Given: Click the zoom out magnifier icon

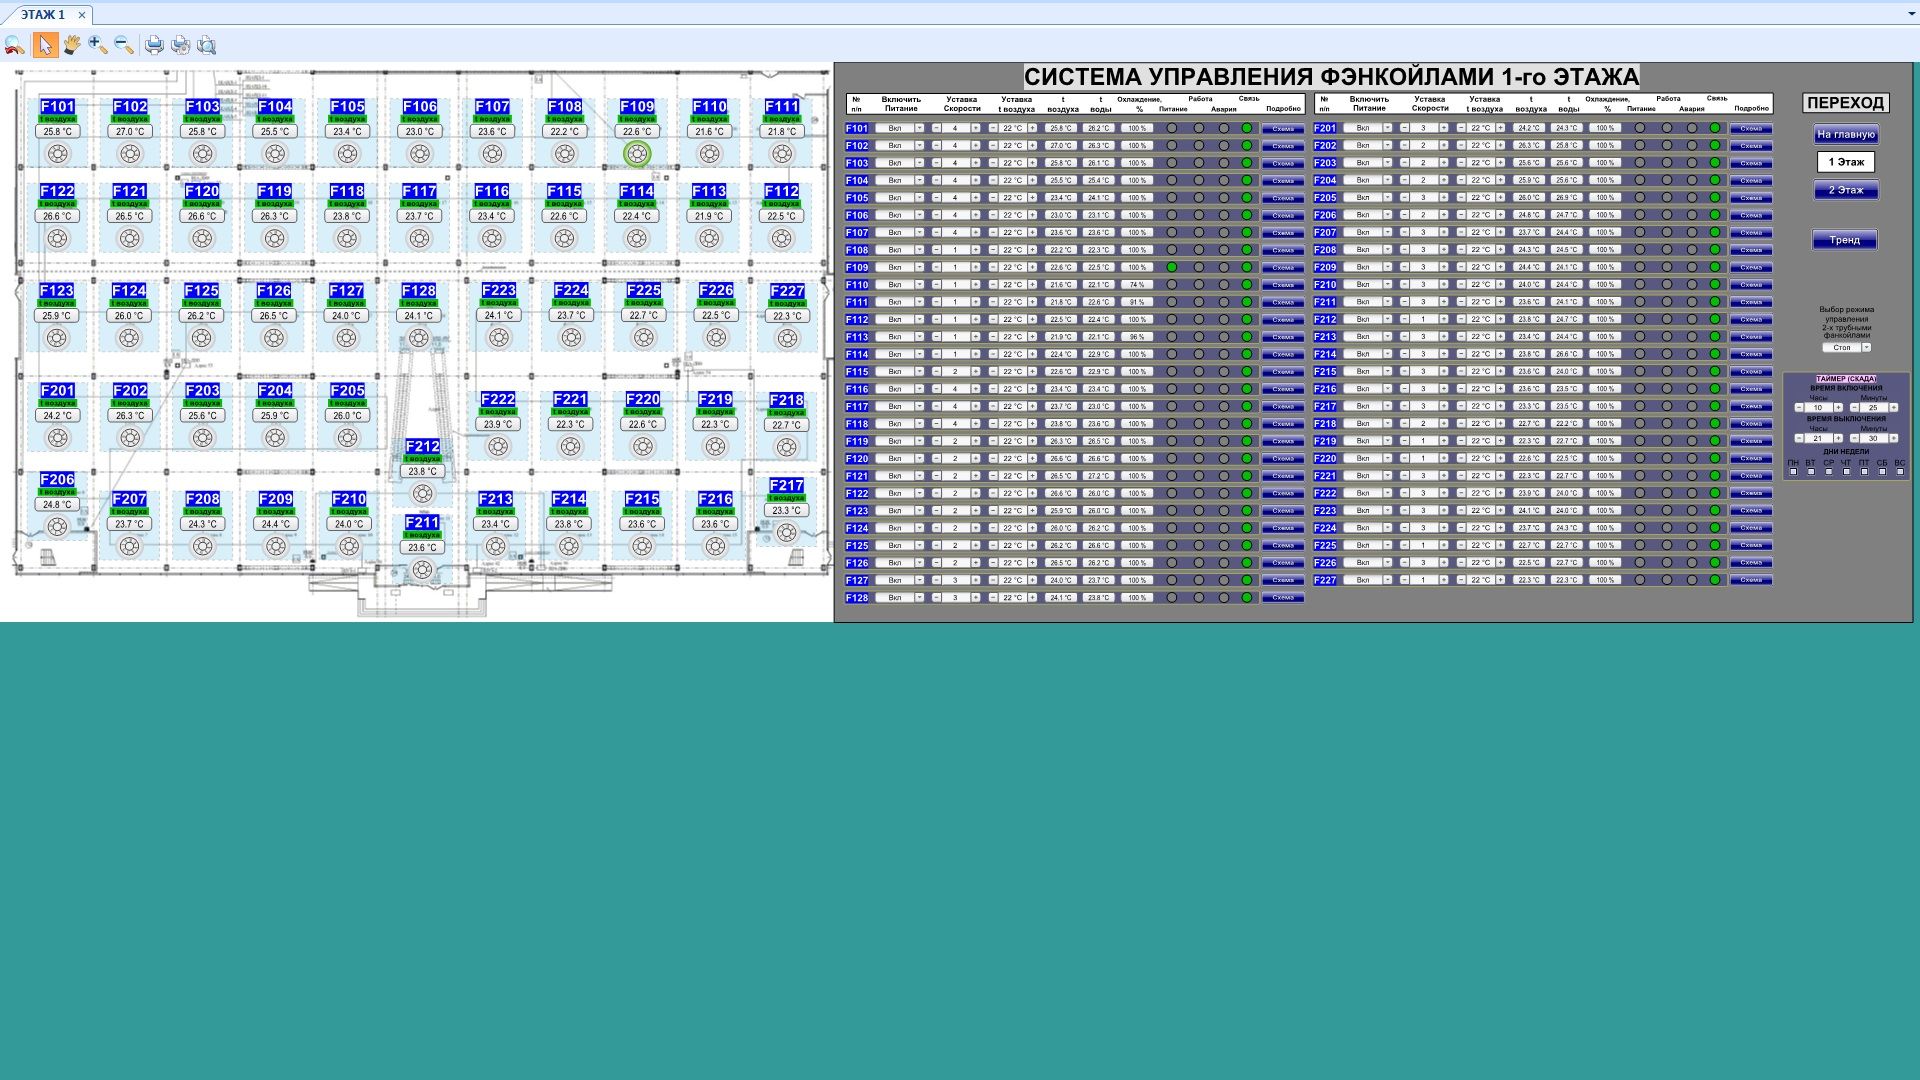Looking at the screenshot, I should 124,45.
